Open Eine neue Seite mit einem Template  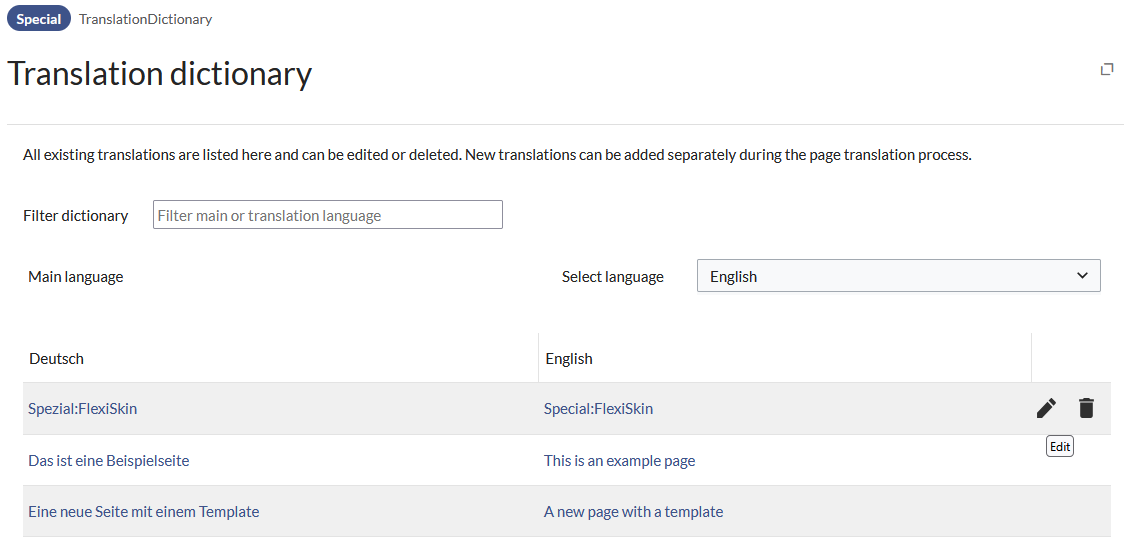click(143, 511)
